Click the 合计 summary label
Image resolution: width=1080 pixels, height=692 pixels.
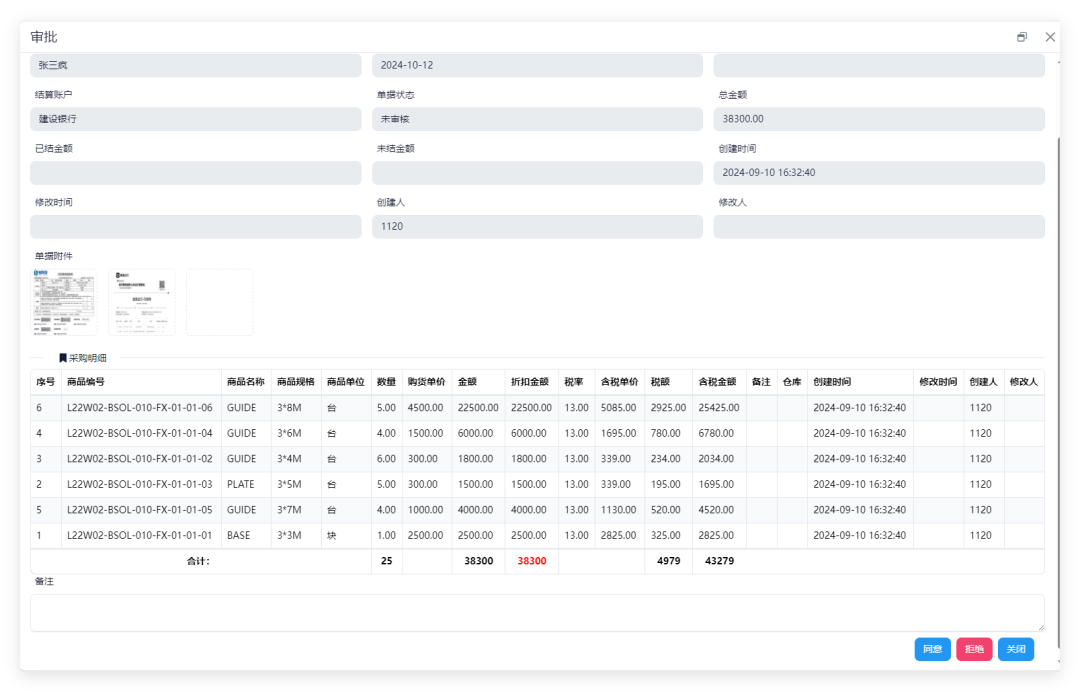[198, 560]
